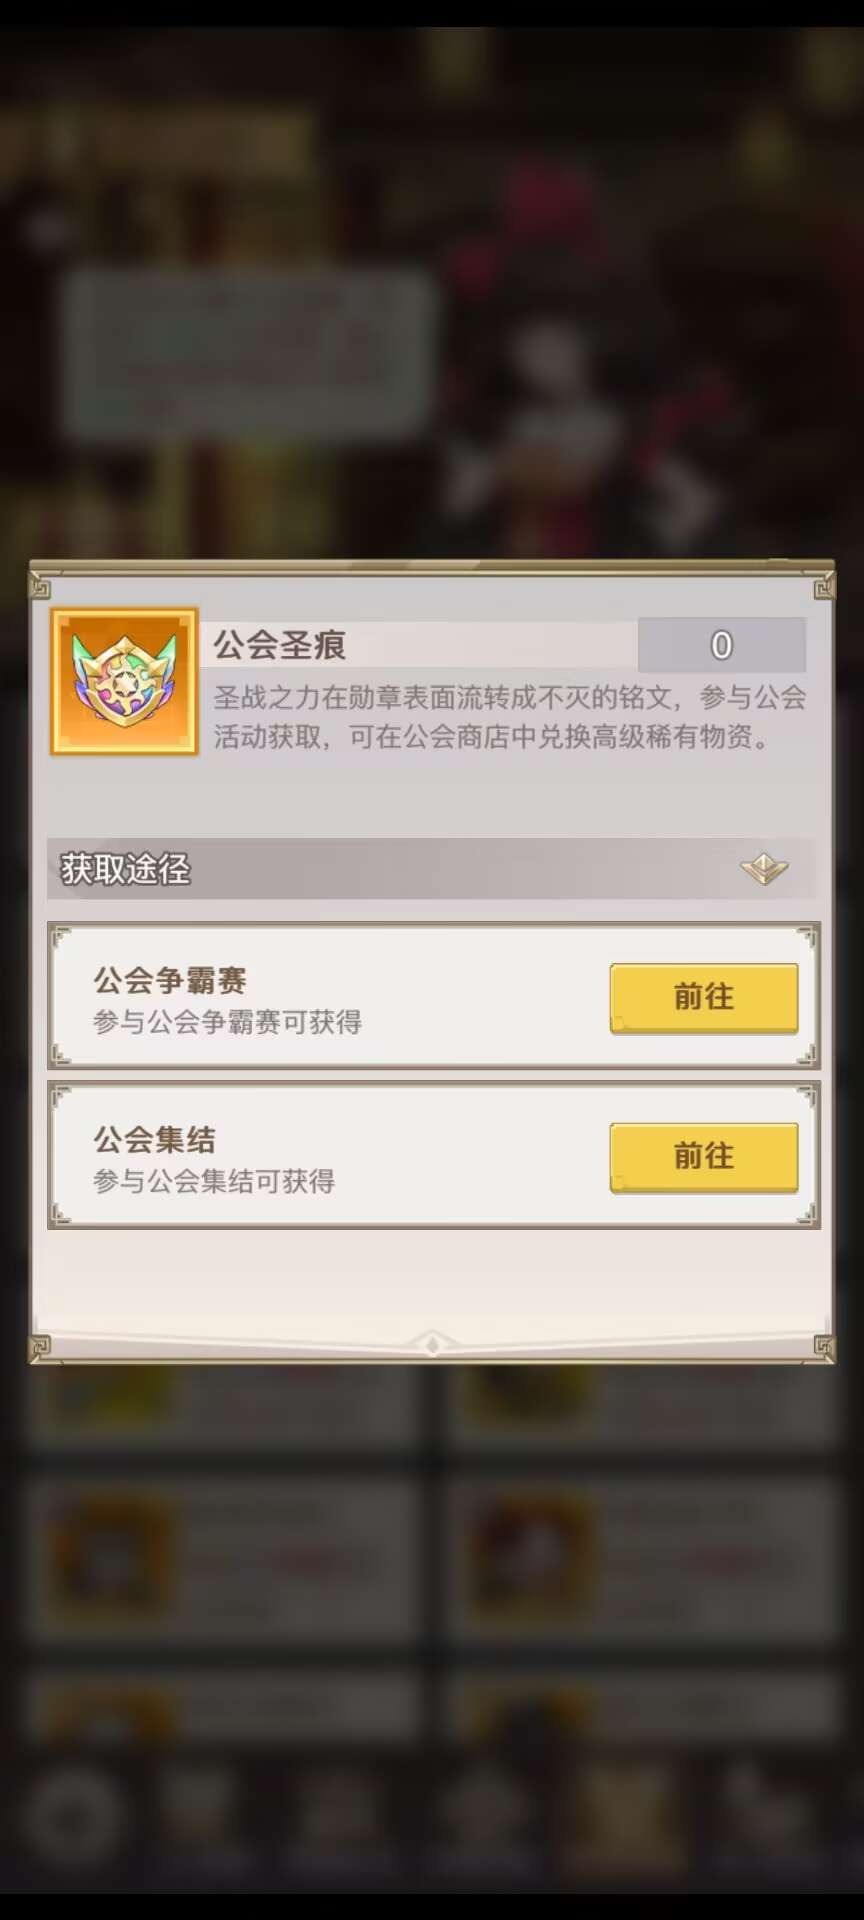Tap the 圣战之力 item description text

point(509,717)
